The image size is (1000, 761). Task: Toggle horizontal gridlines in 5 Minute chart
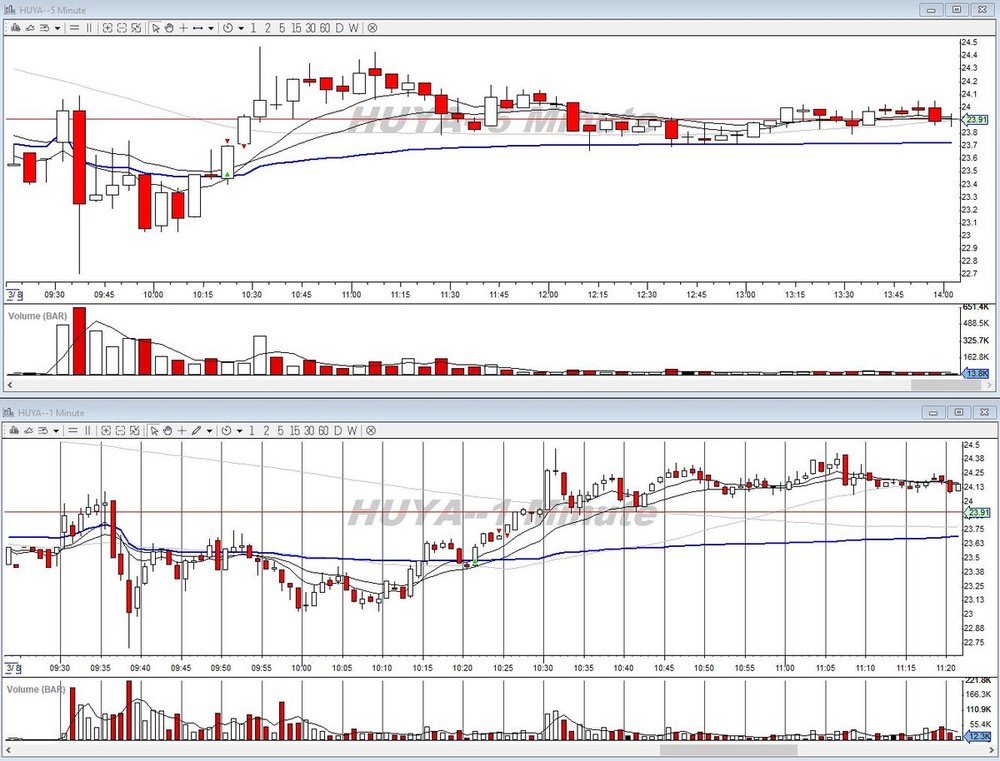pyautogui.click(x=74, y=28)
